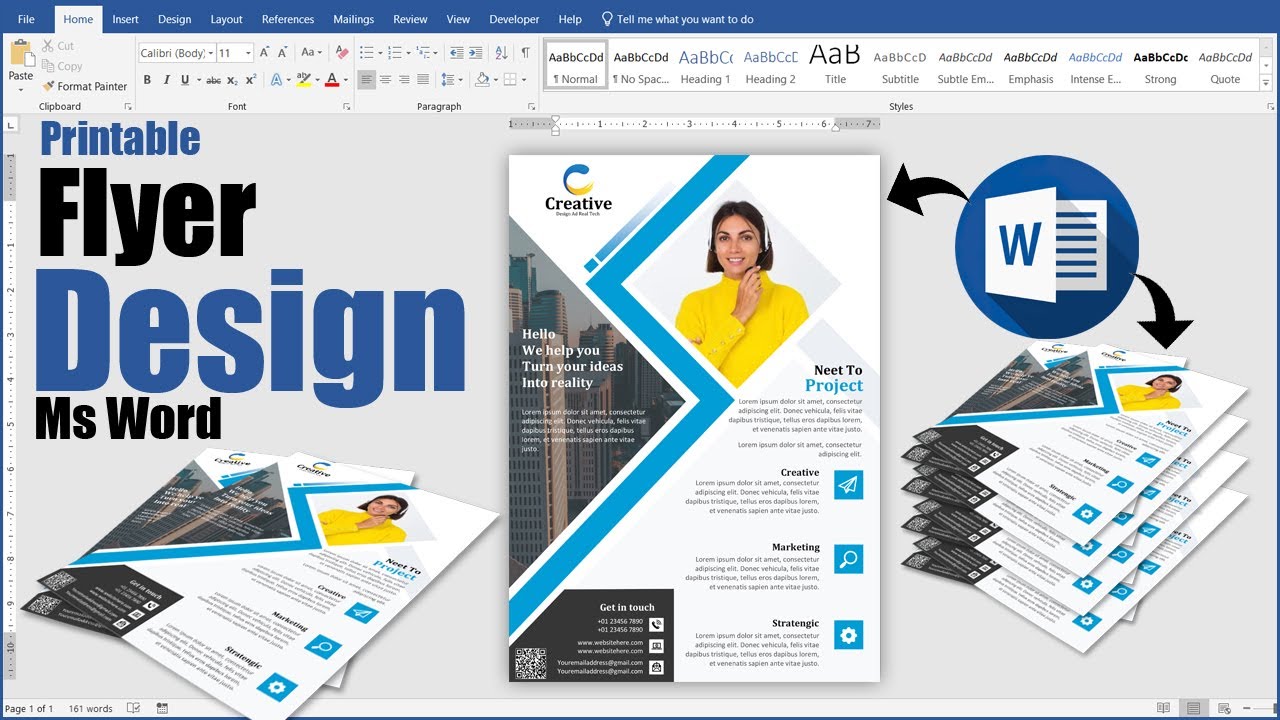The height and width of the screenshot is (720, 1280).
Task: Click the Cut button
Action: 59,46
